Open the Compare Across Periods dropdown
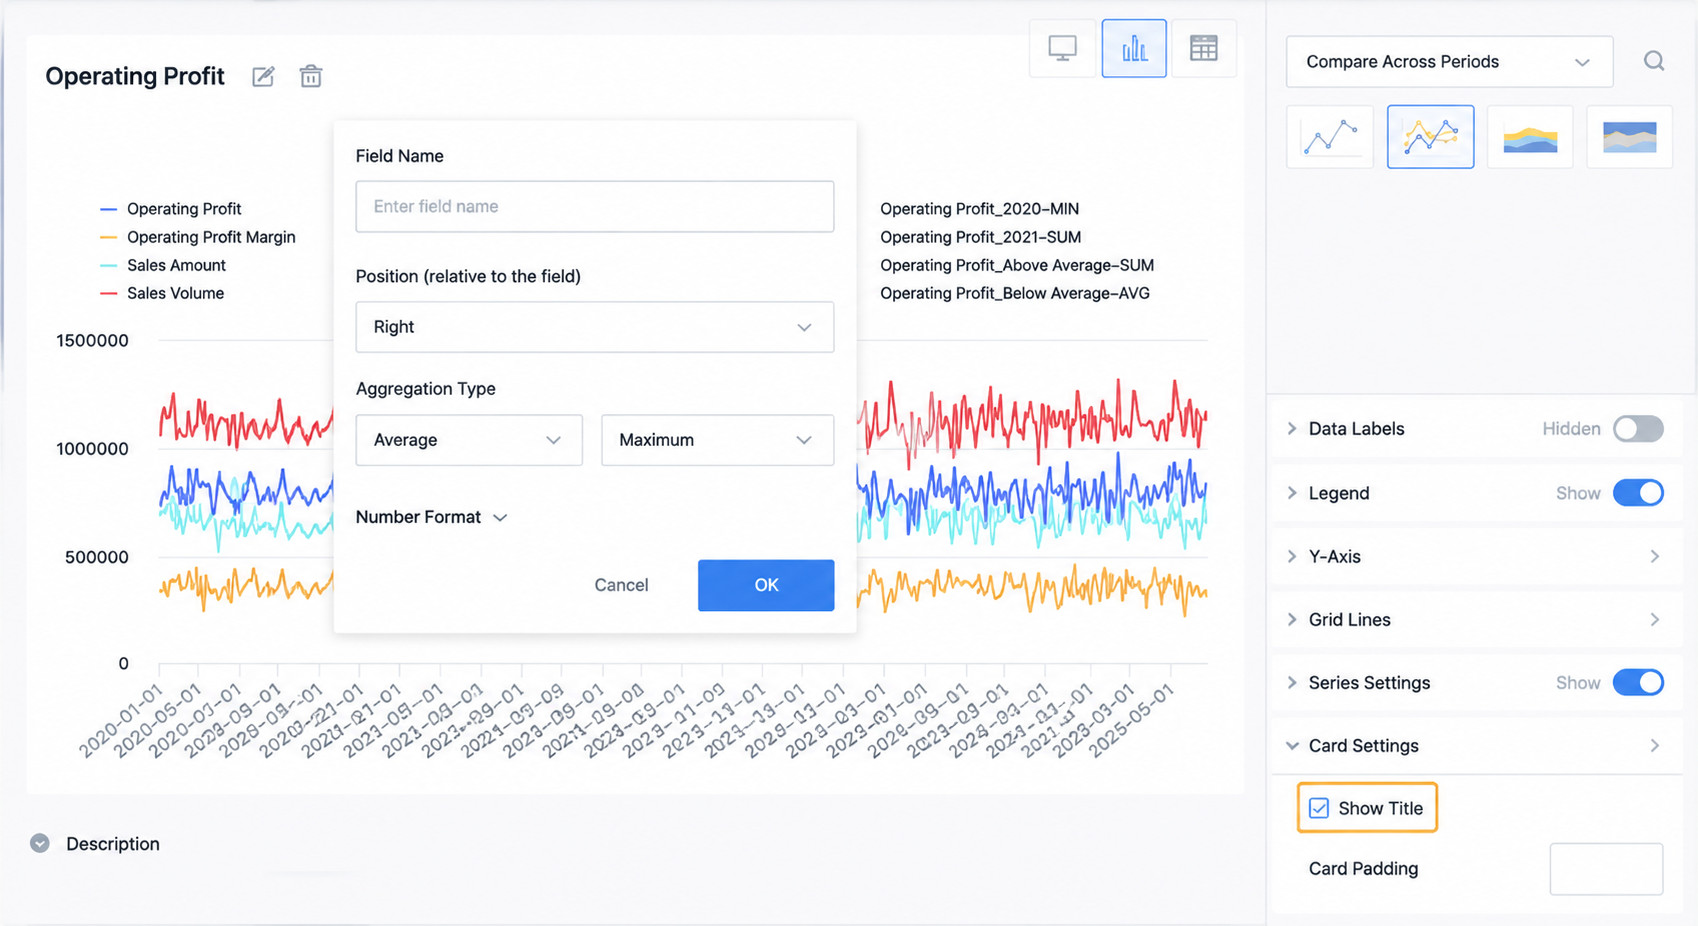 pos(1449,62)
